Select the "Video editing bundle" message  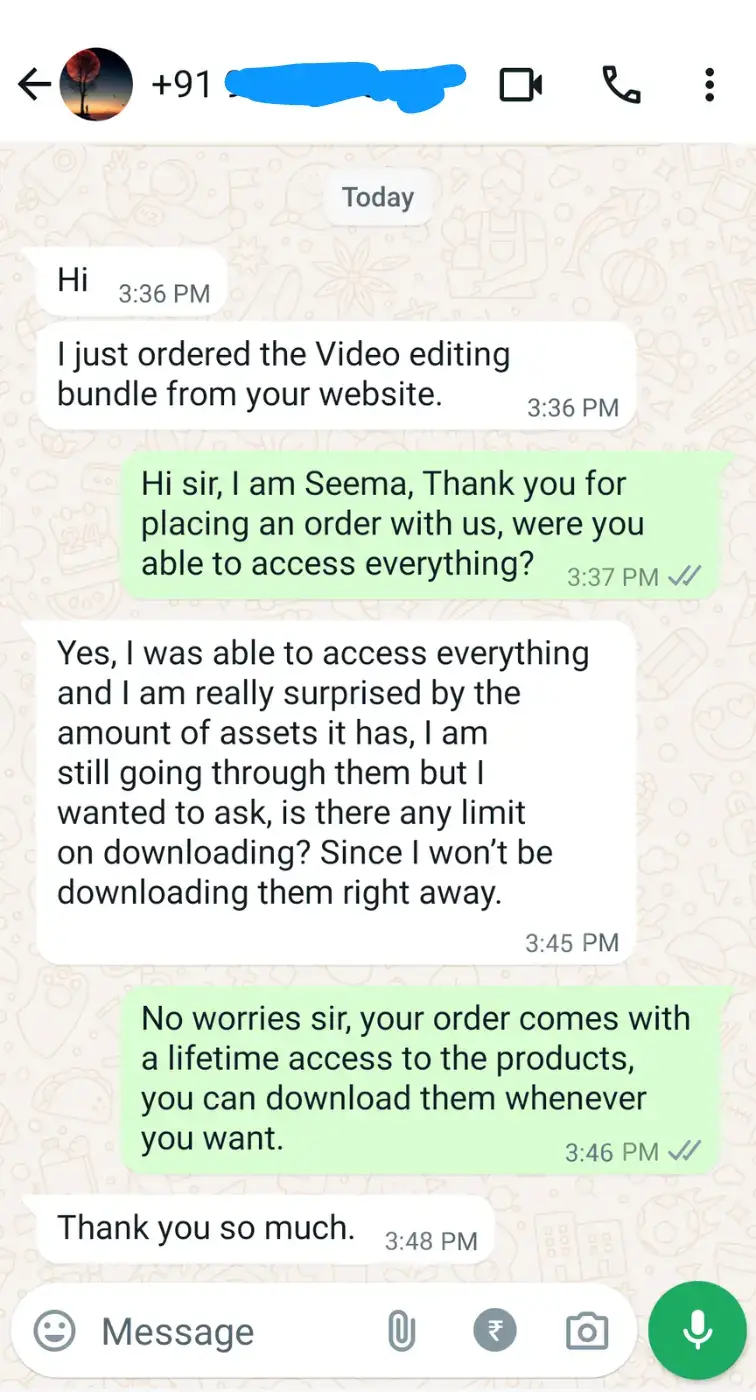tap(336, 375)
